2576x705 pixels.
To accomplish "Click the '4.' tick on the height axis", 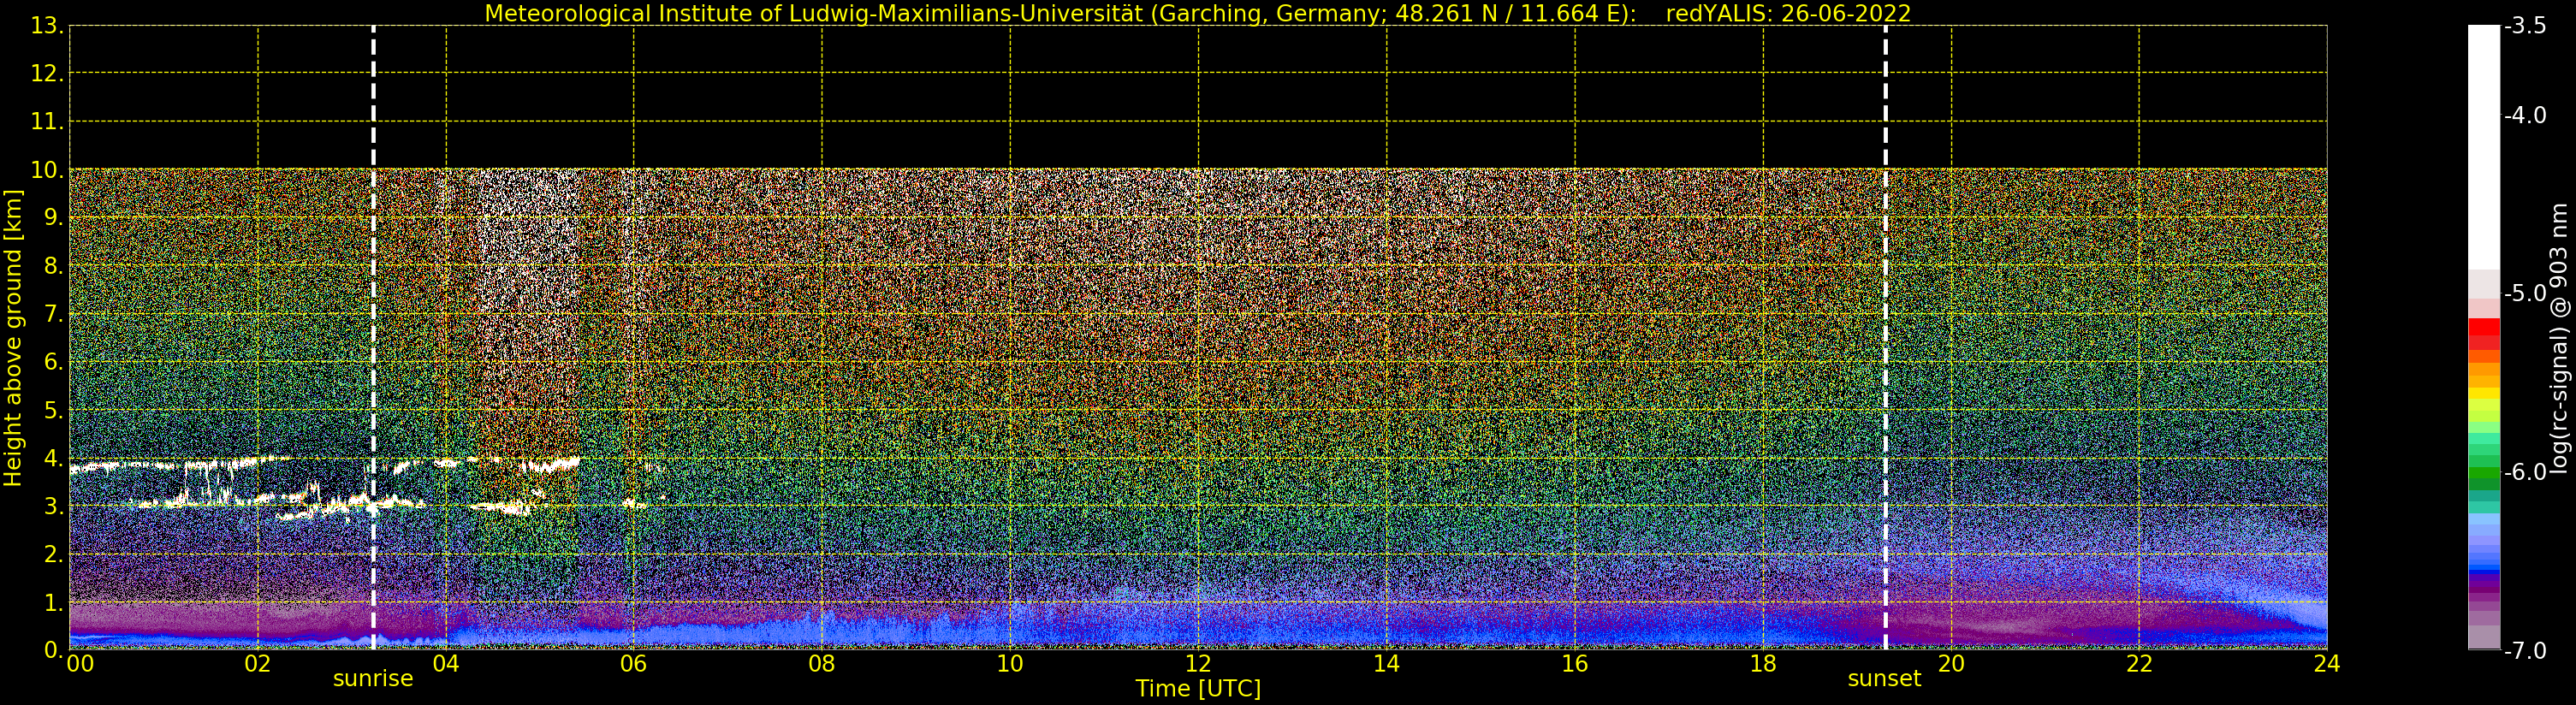I will (x=54, y=458).
